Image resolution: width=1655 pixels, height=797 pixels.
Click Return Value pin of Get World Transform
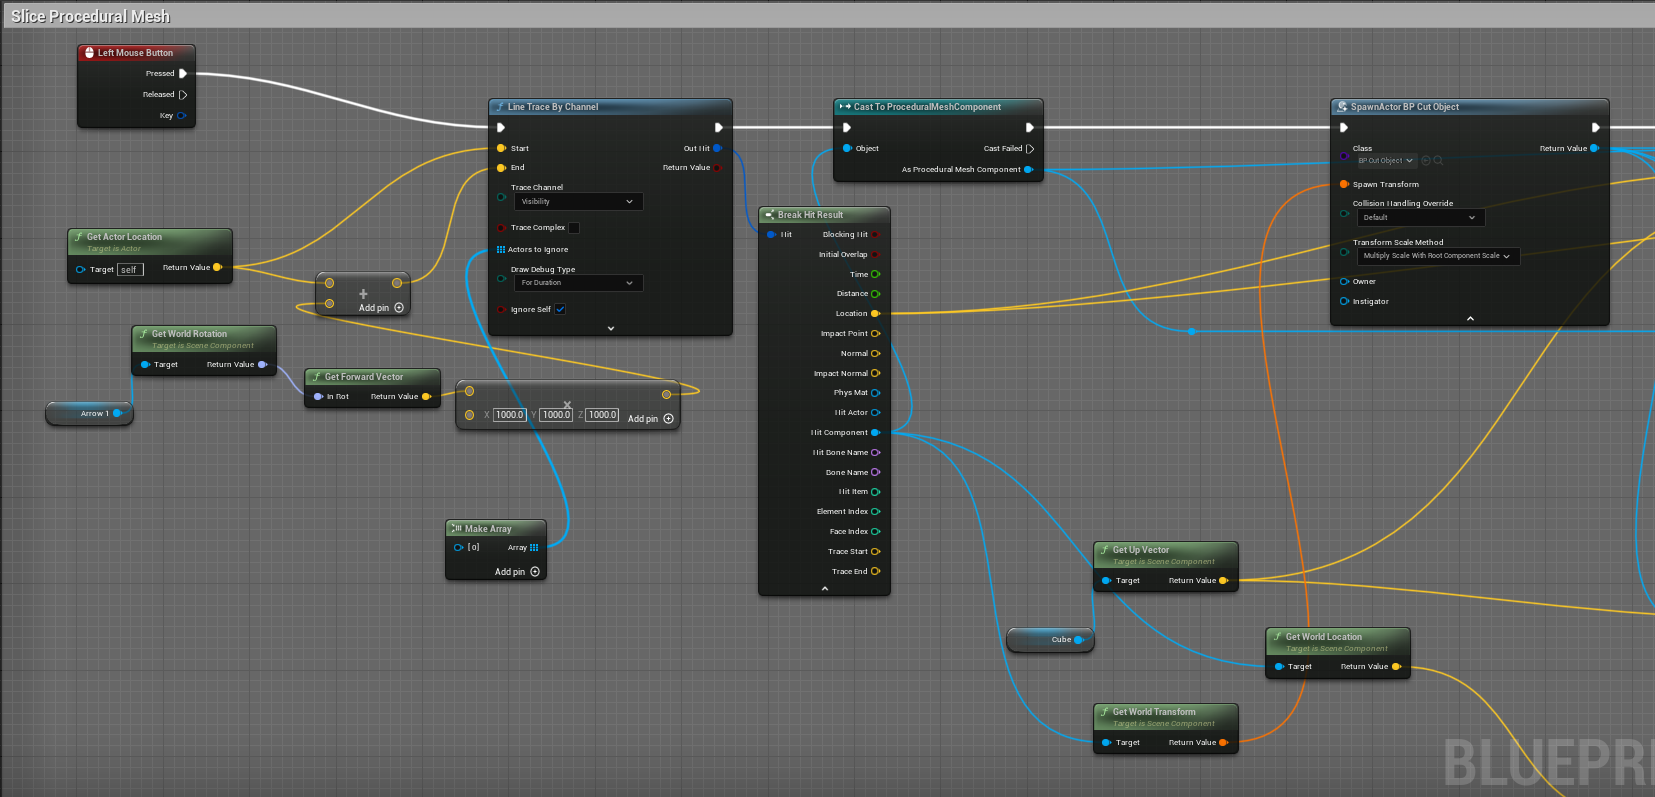(x=1223, y=742)
